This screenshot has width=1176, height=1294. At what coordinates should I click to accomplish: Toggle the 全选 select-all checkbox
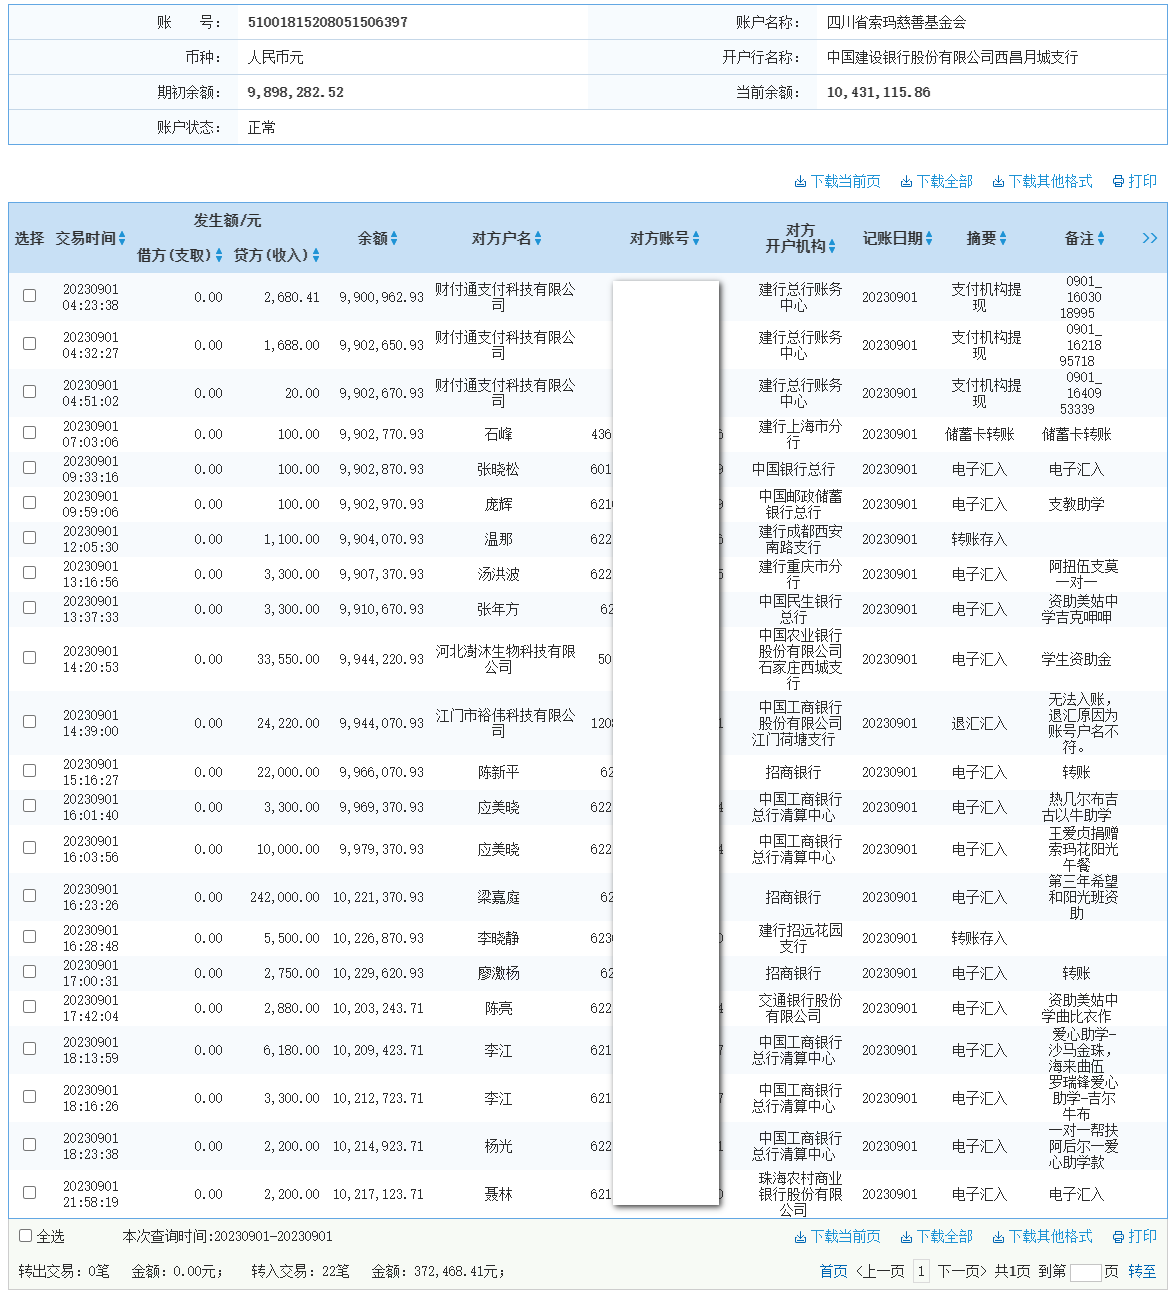[x=26, y=1236]
